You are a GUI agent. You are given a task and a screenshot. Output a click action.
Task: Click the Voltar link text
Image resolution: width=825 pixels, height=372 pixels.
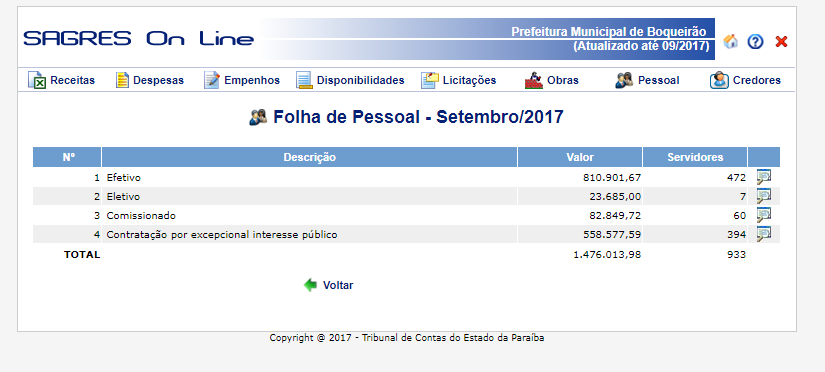coord(338,285)
